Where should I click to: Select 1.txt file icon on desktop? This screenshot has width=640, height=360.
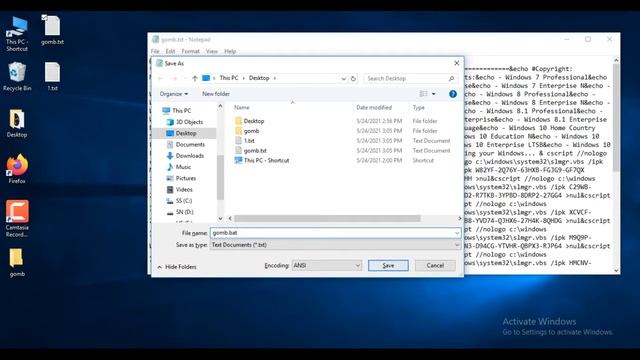coord(52,76)
